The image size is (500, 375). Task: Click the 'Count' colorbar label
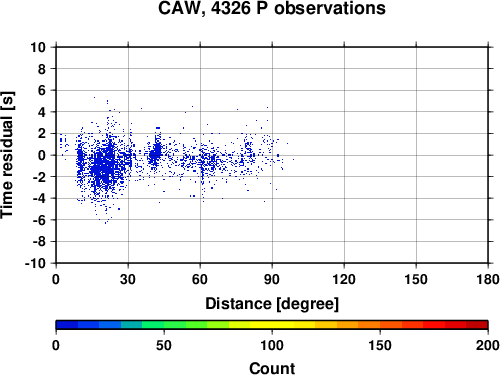pyautogui.click(x=272, y=369)
